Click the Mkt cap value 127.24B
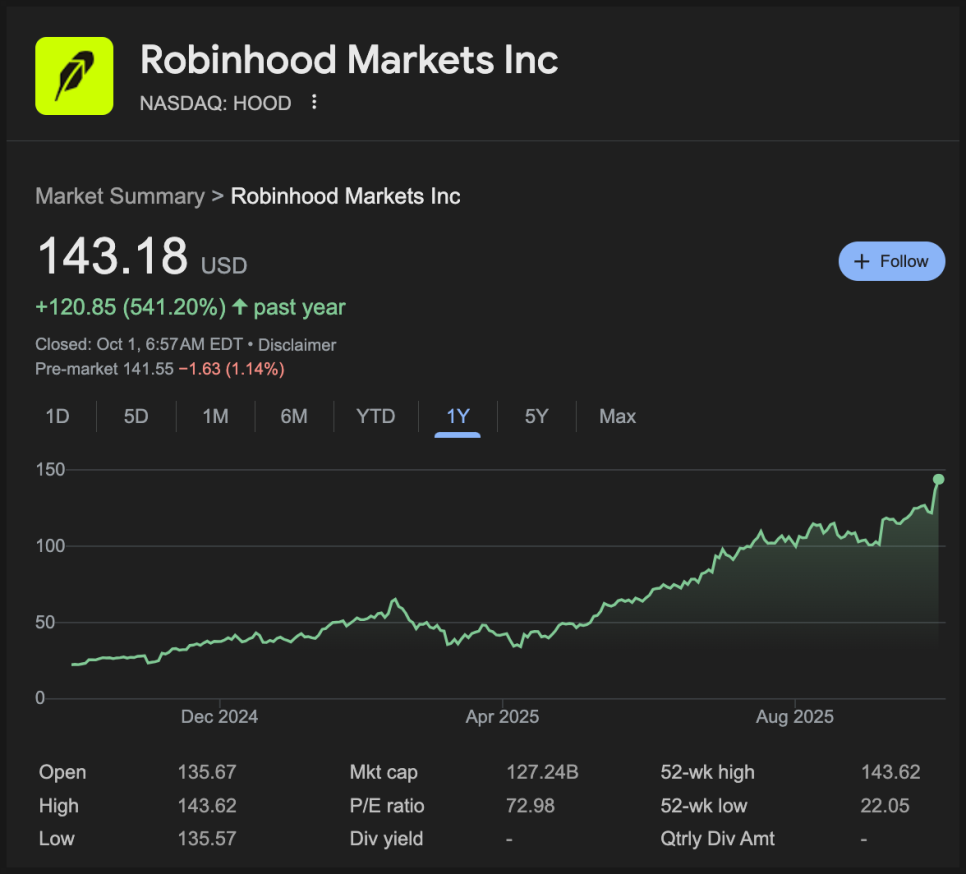 (x=542, y=772)
